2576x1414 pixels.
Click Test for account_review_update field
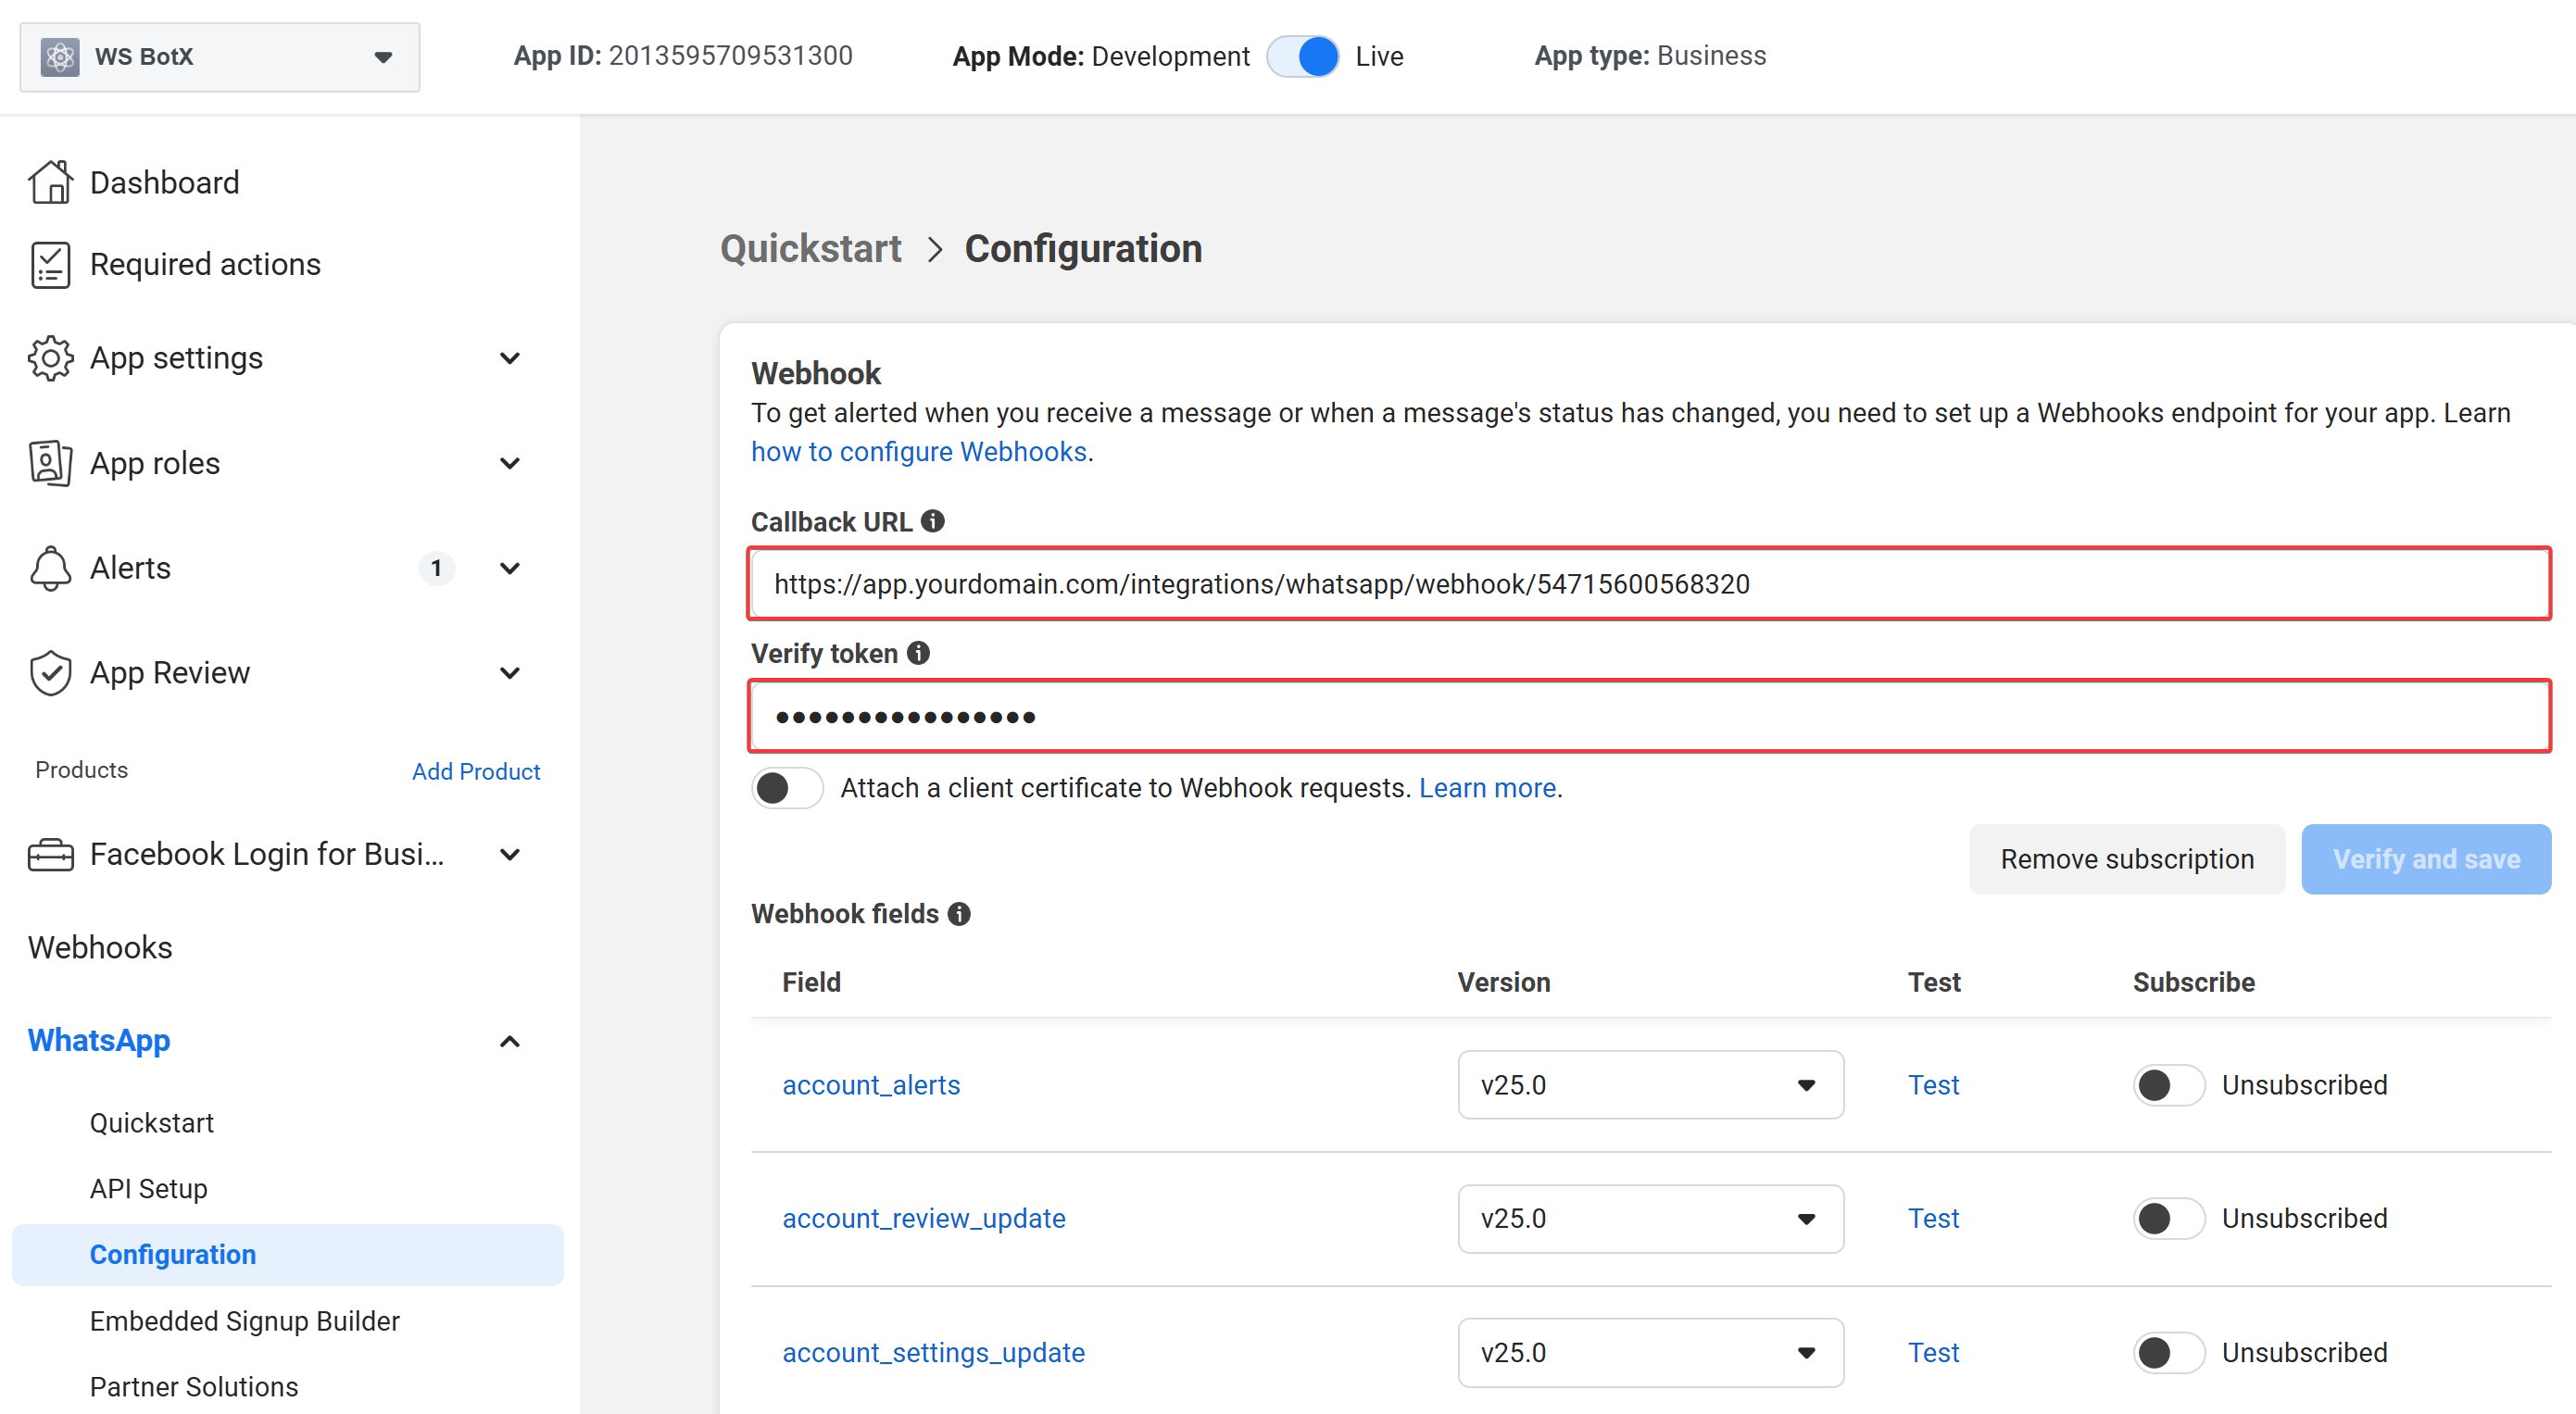[1933, 1219]
